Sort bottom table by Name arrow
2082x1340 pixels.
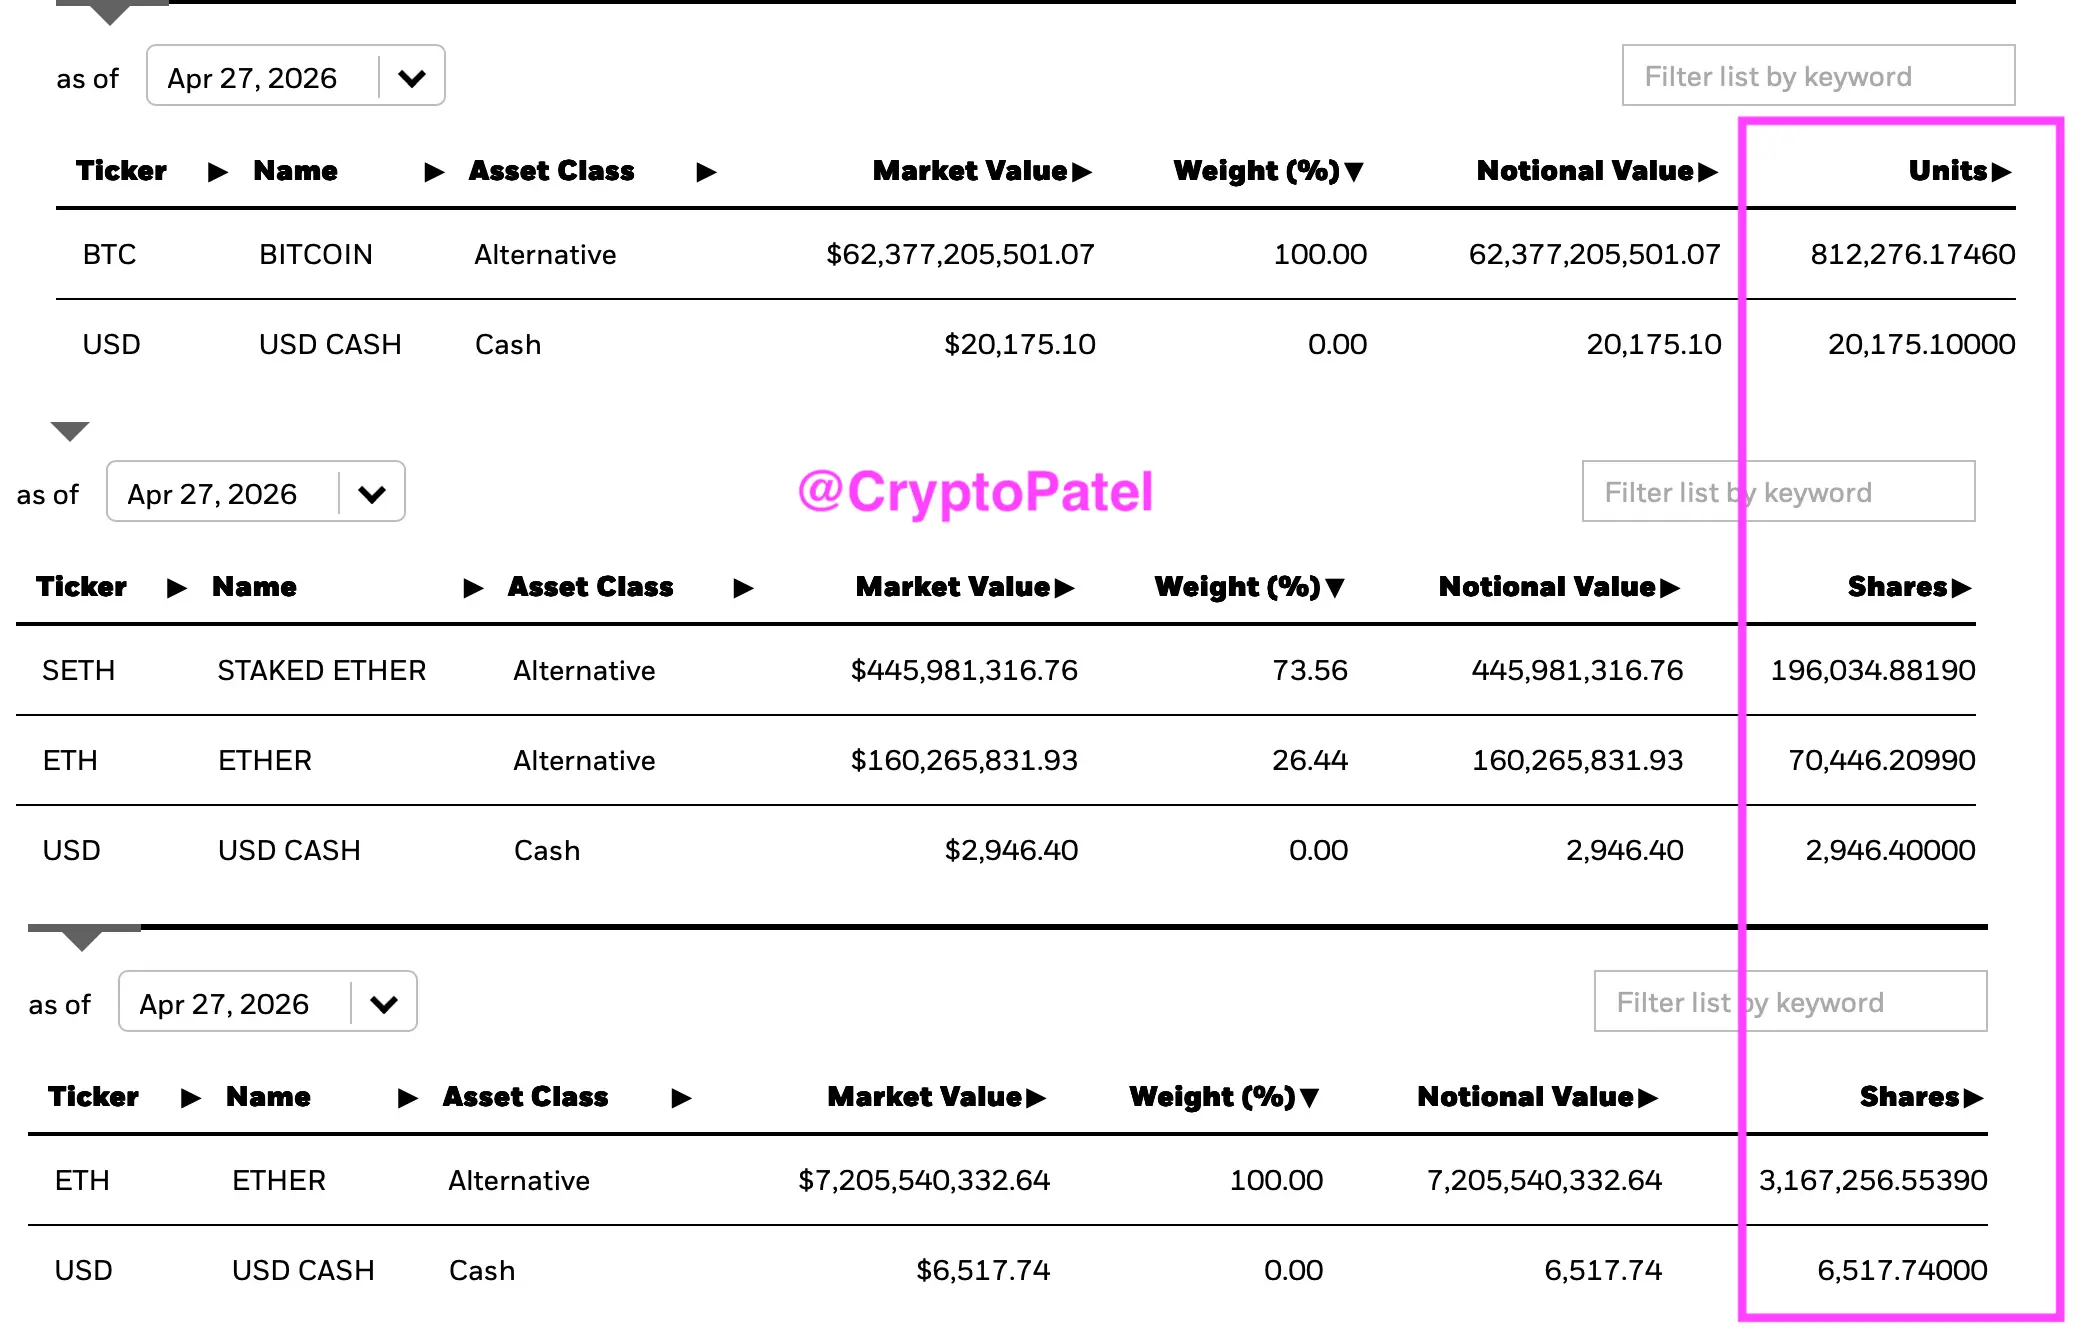[407, 1098]
